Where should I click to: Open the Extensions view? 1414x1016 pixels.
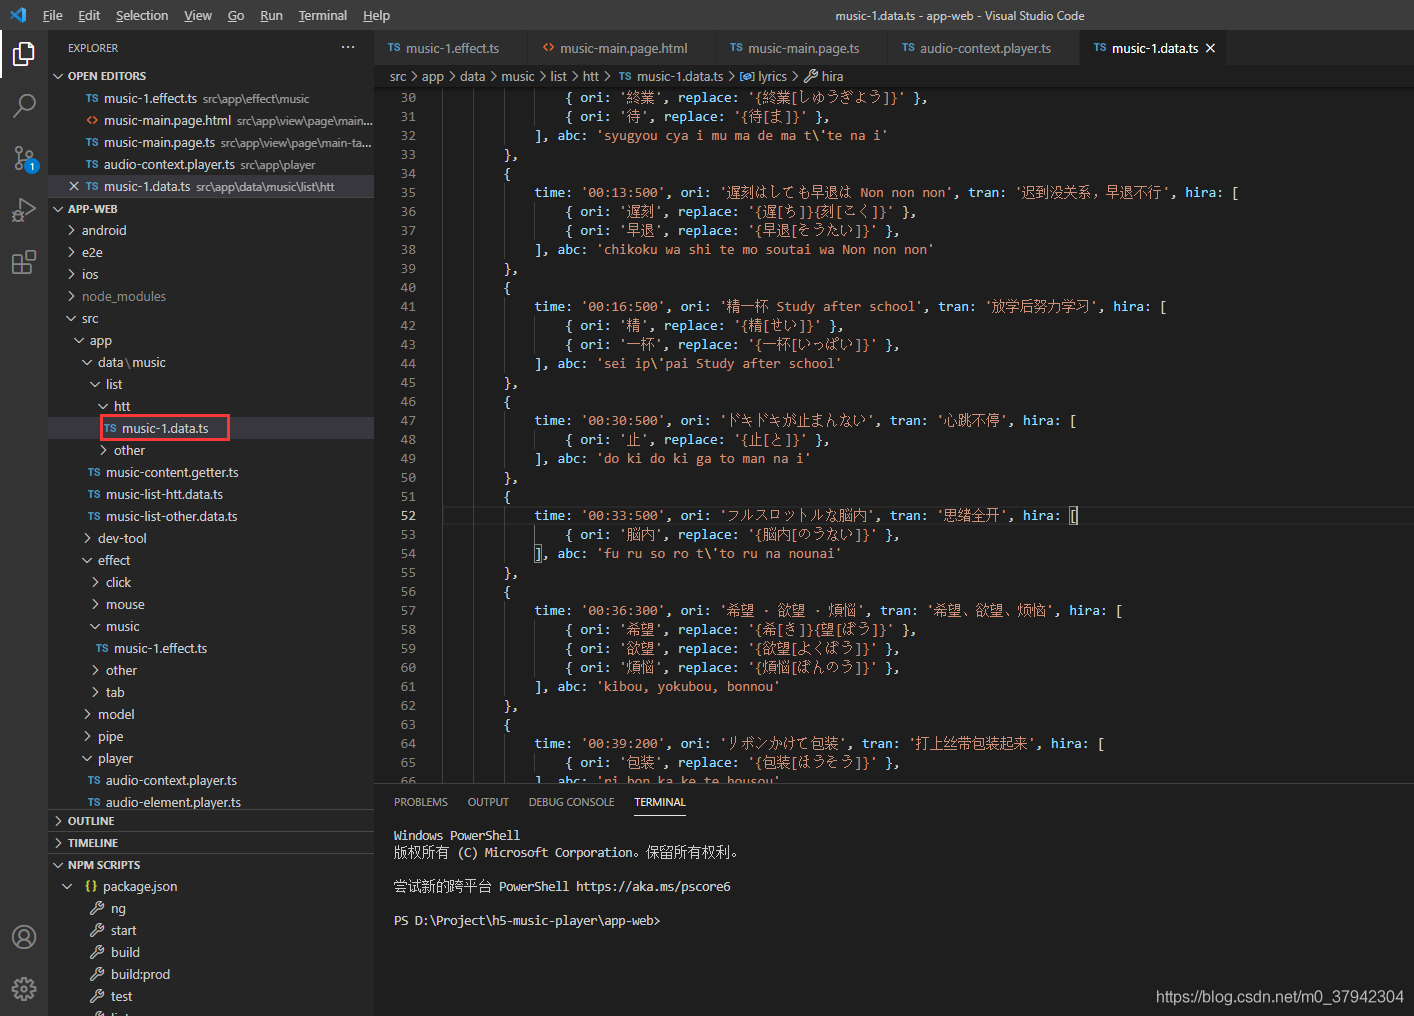(24, 263)
